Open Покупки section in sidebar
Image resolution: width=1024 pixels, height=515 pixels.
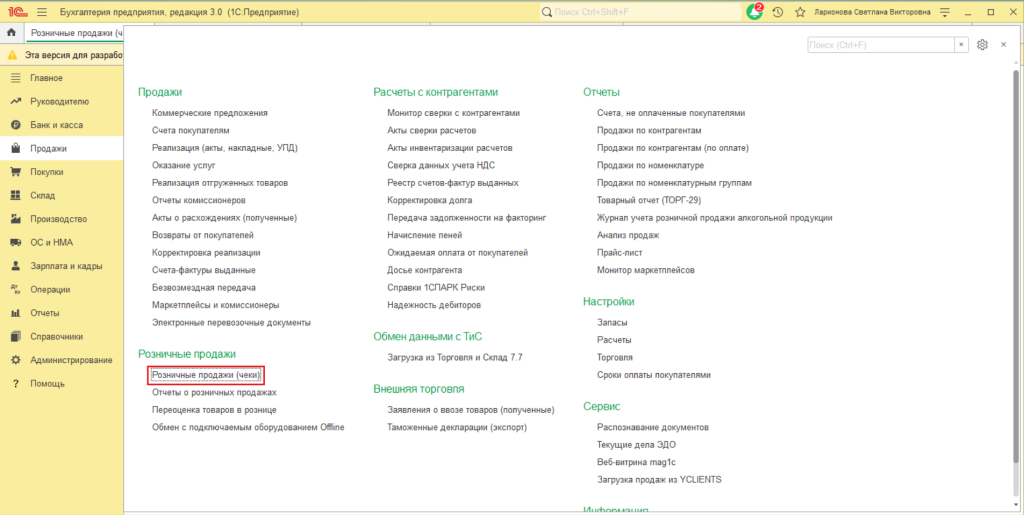point(46,172)
